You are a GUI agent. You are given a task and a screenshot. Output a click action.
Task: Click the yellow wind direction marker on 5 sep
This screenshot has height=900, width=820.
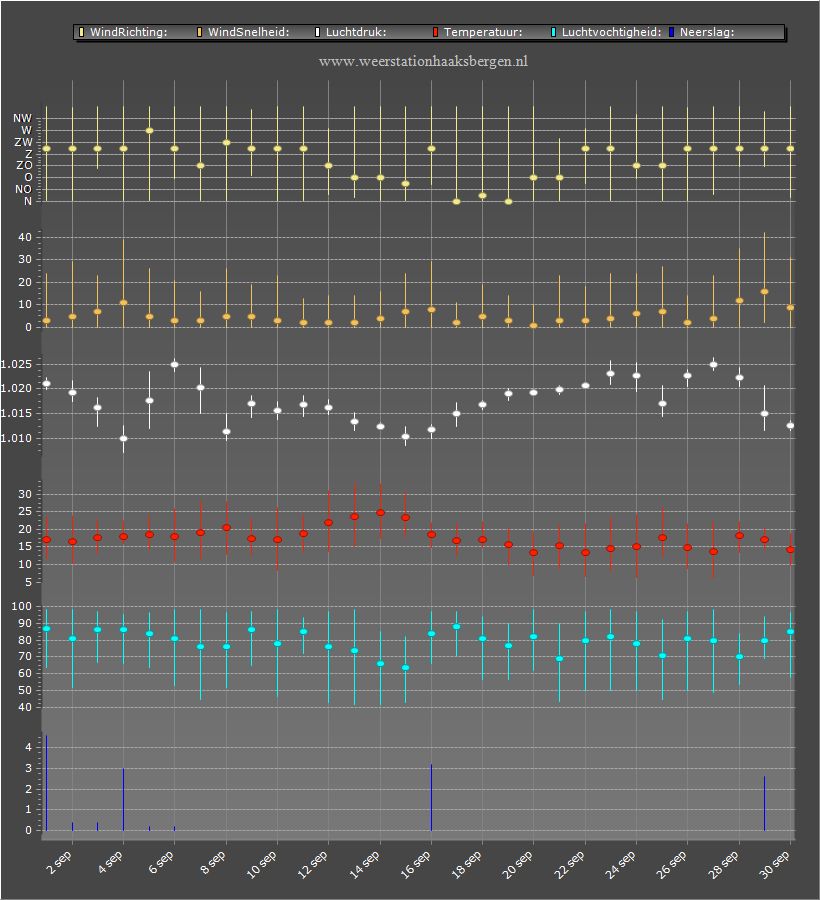click(x=149, y=131)
